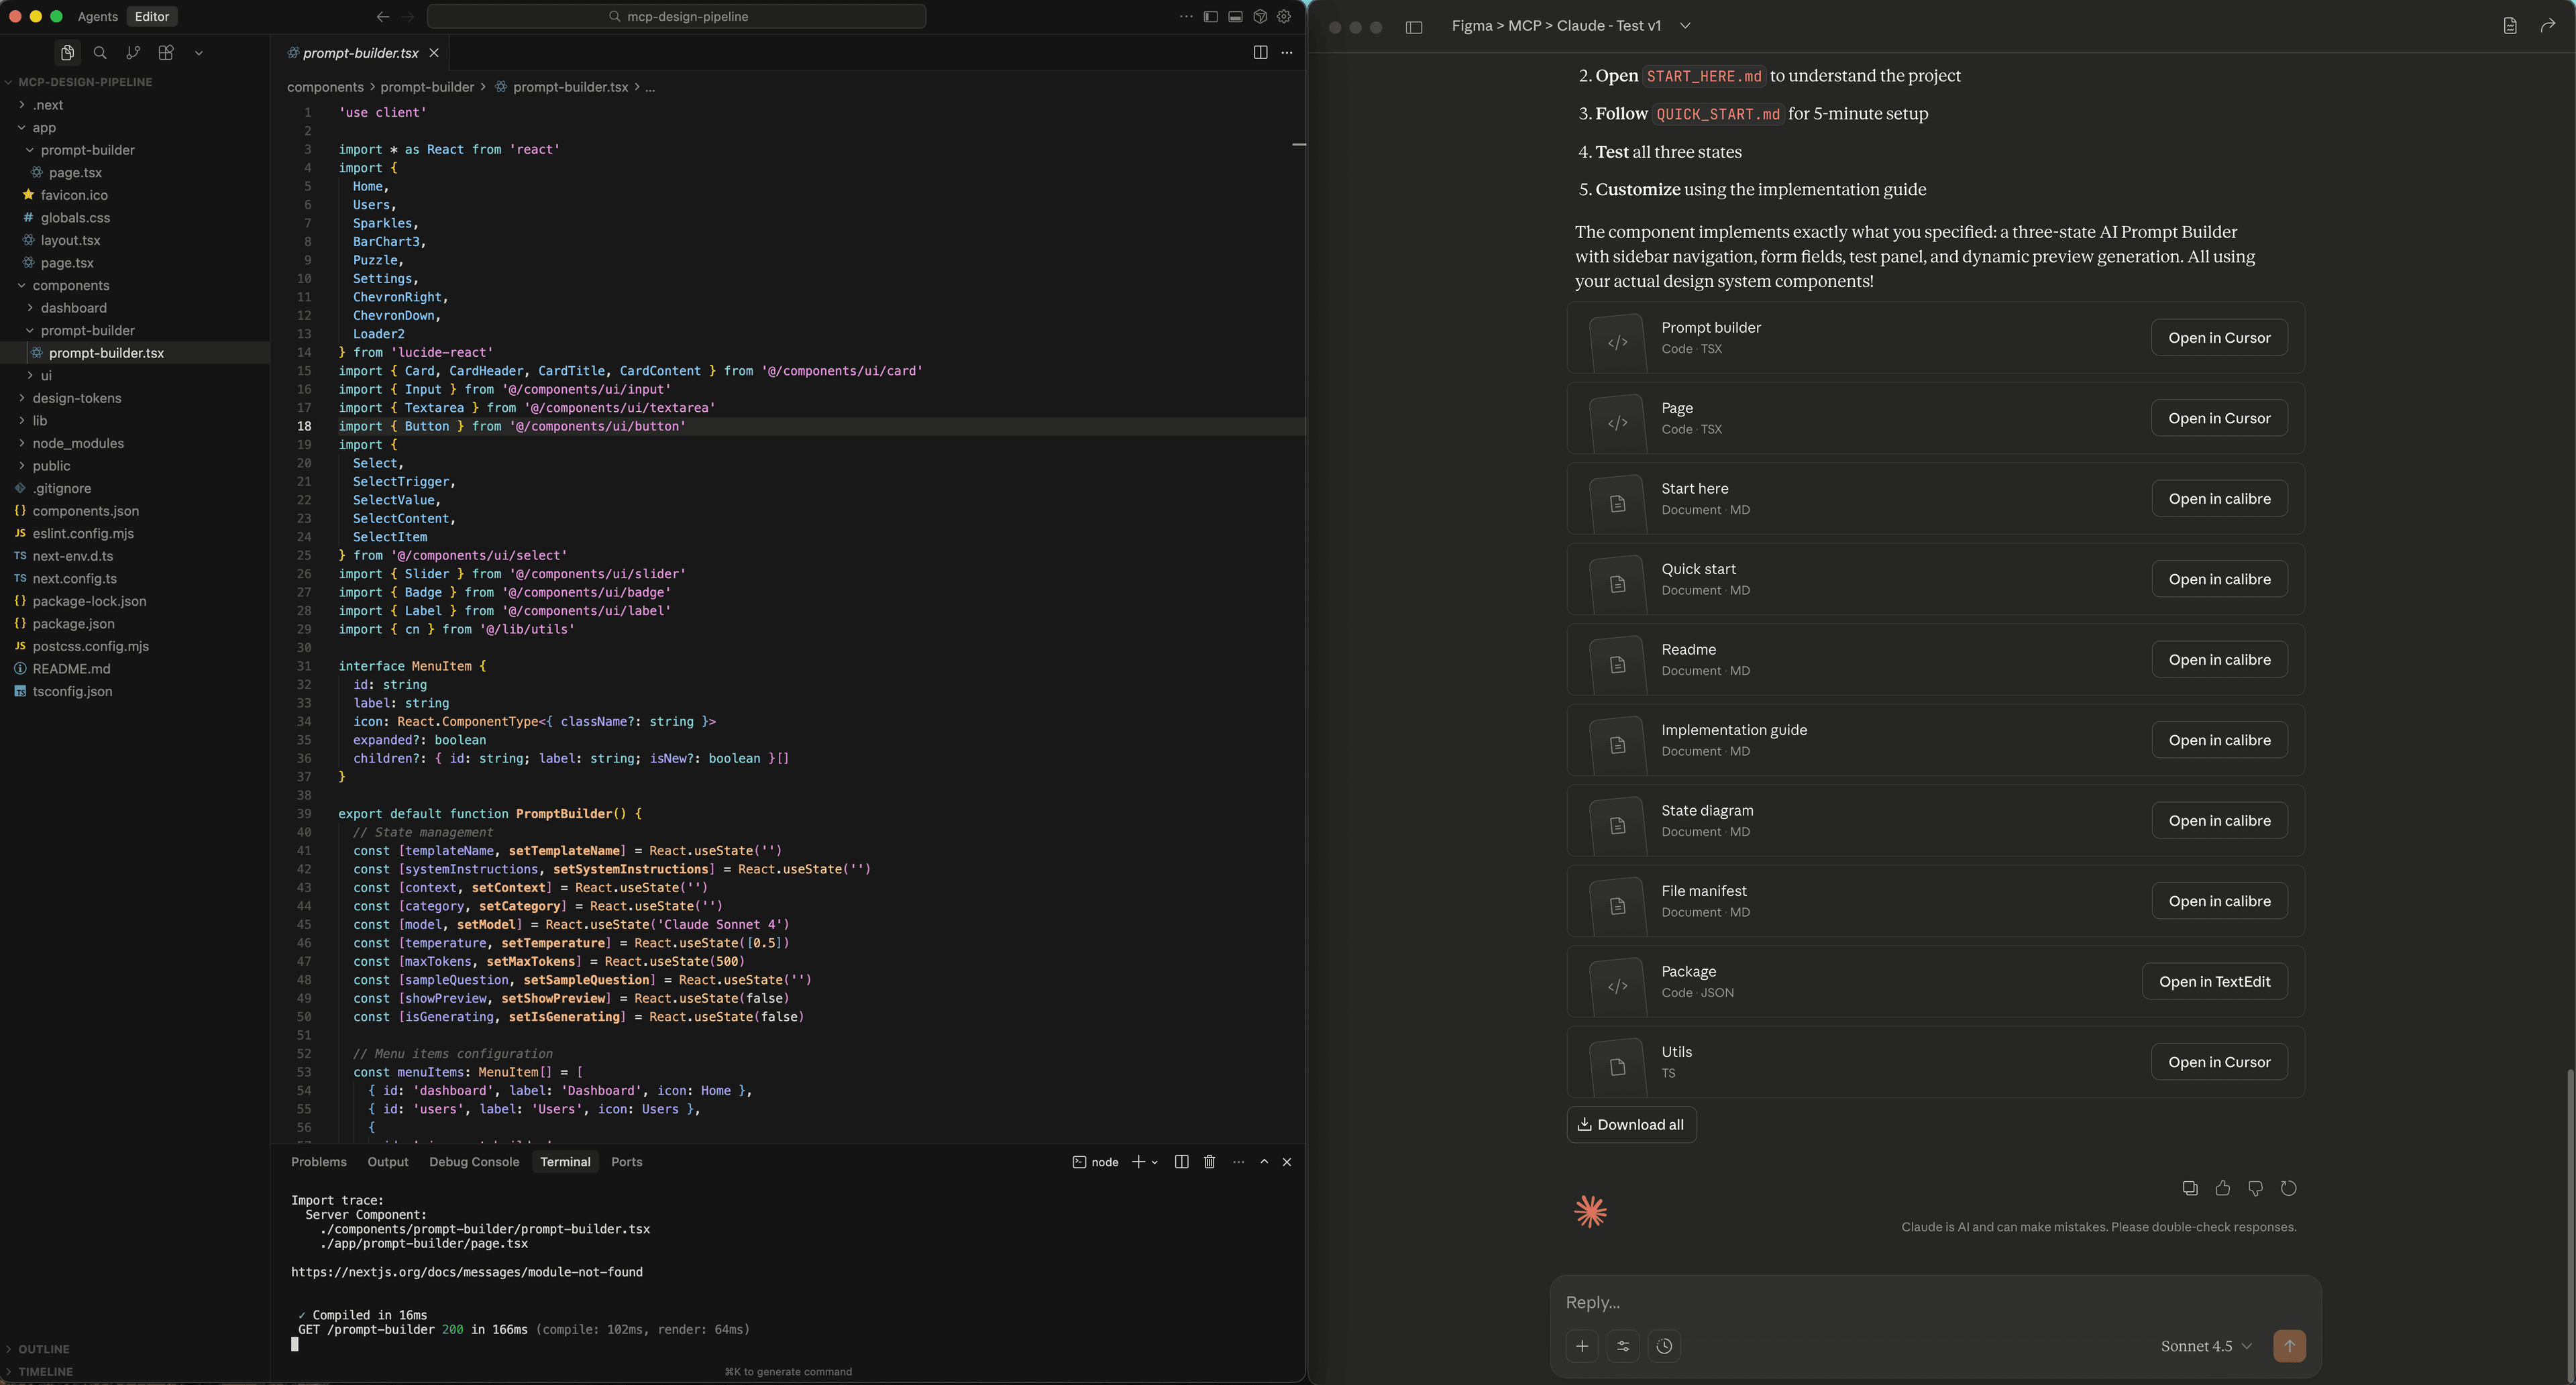Screen dimensions: 2576x1385
Task: Click the search icon in explorer header
Action: pos(100,53)
